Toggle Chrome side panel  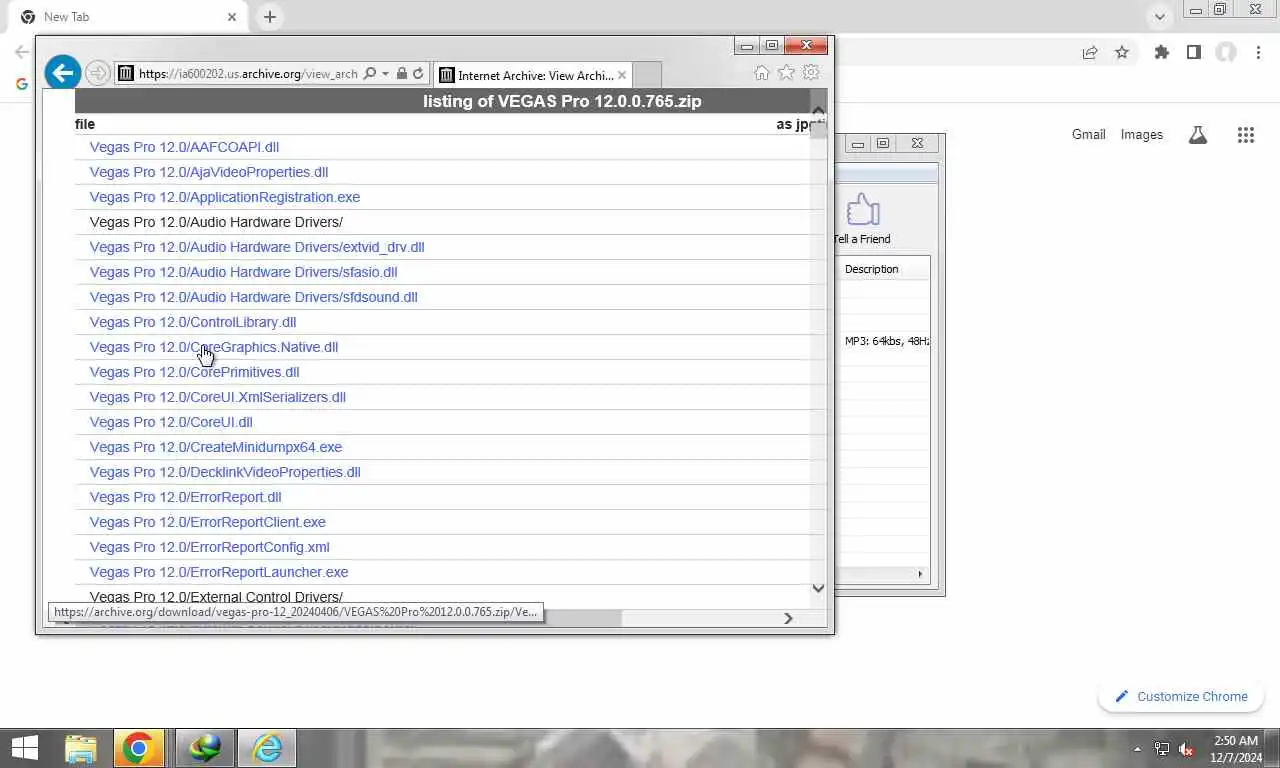click(1193, 53)
